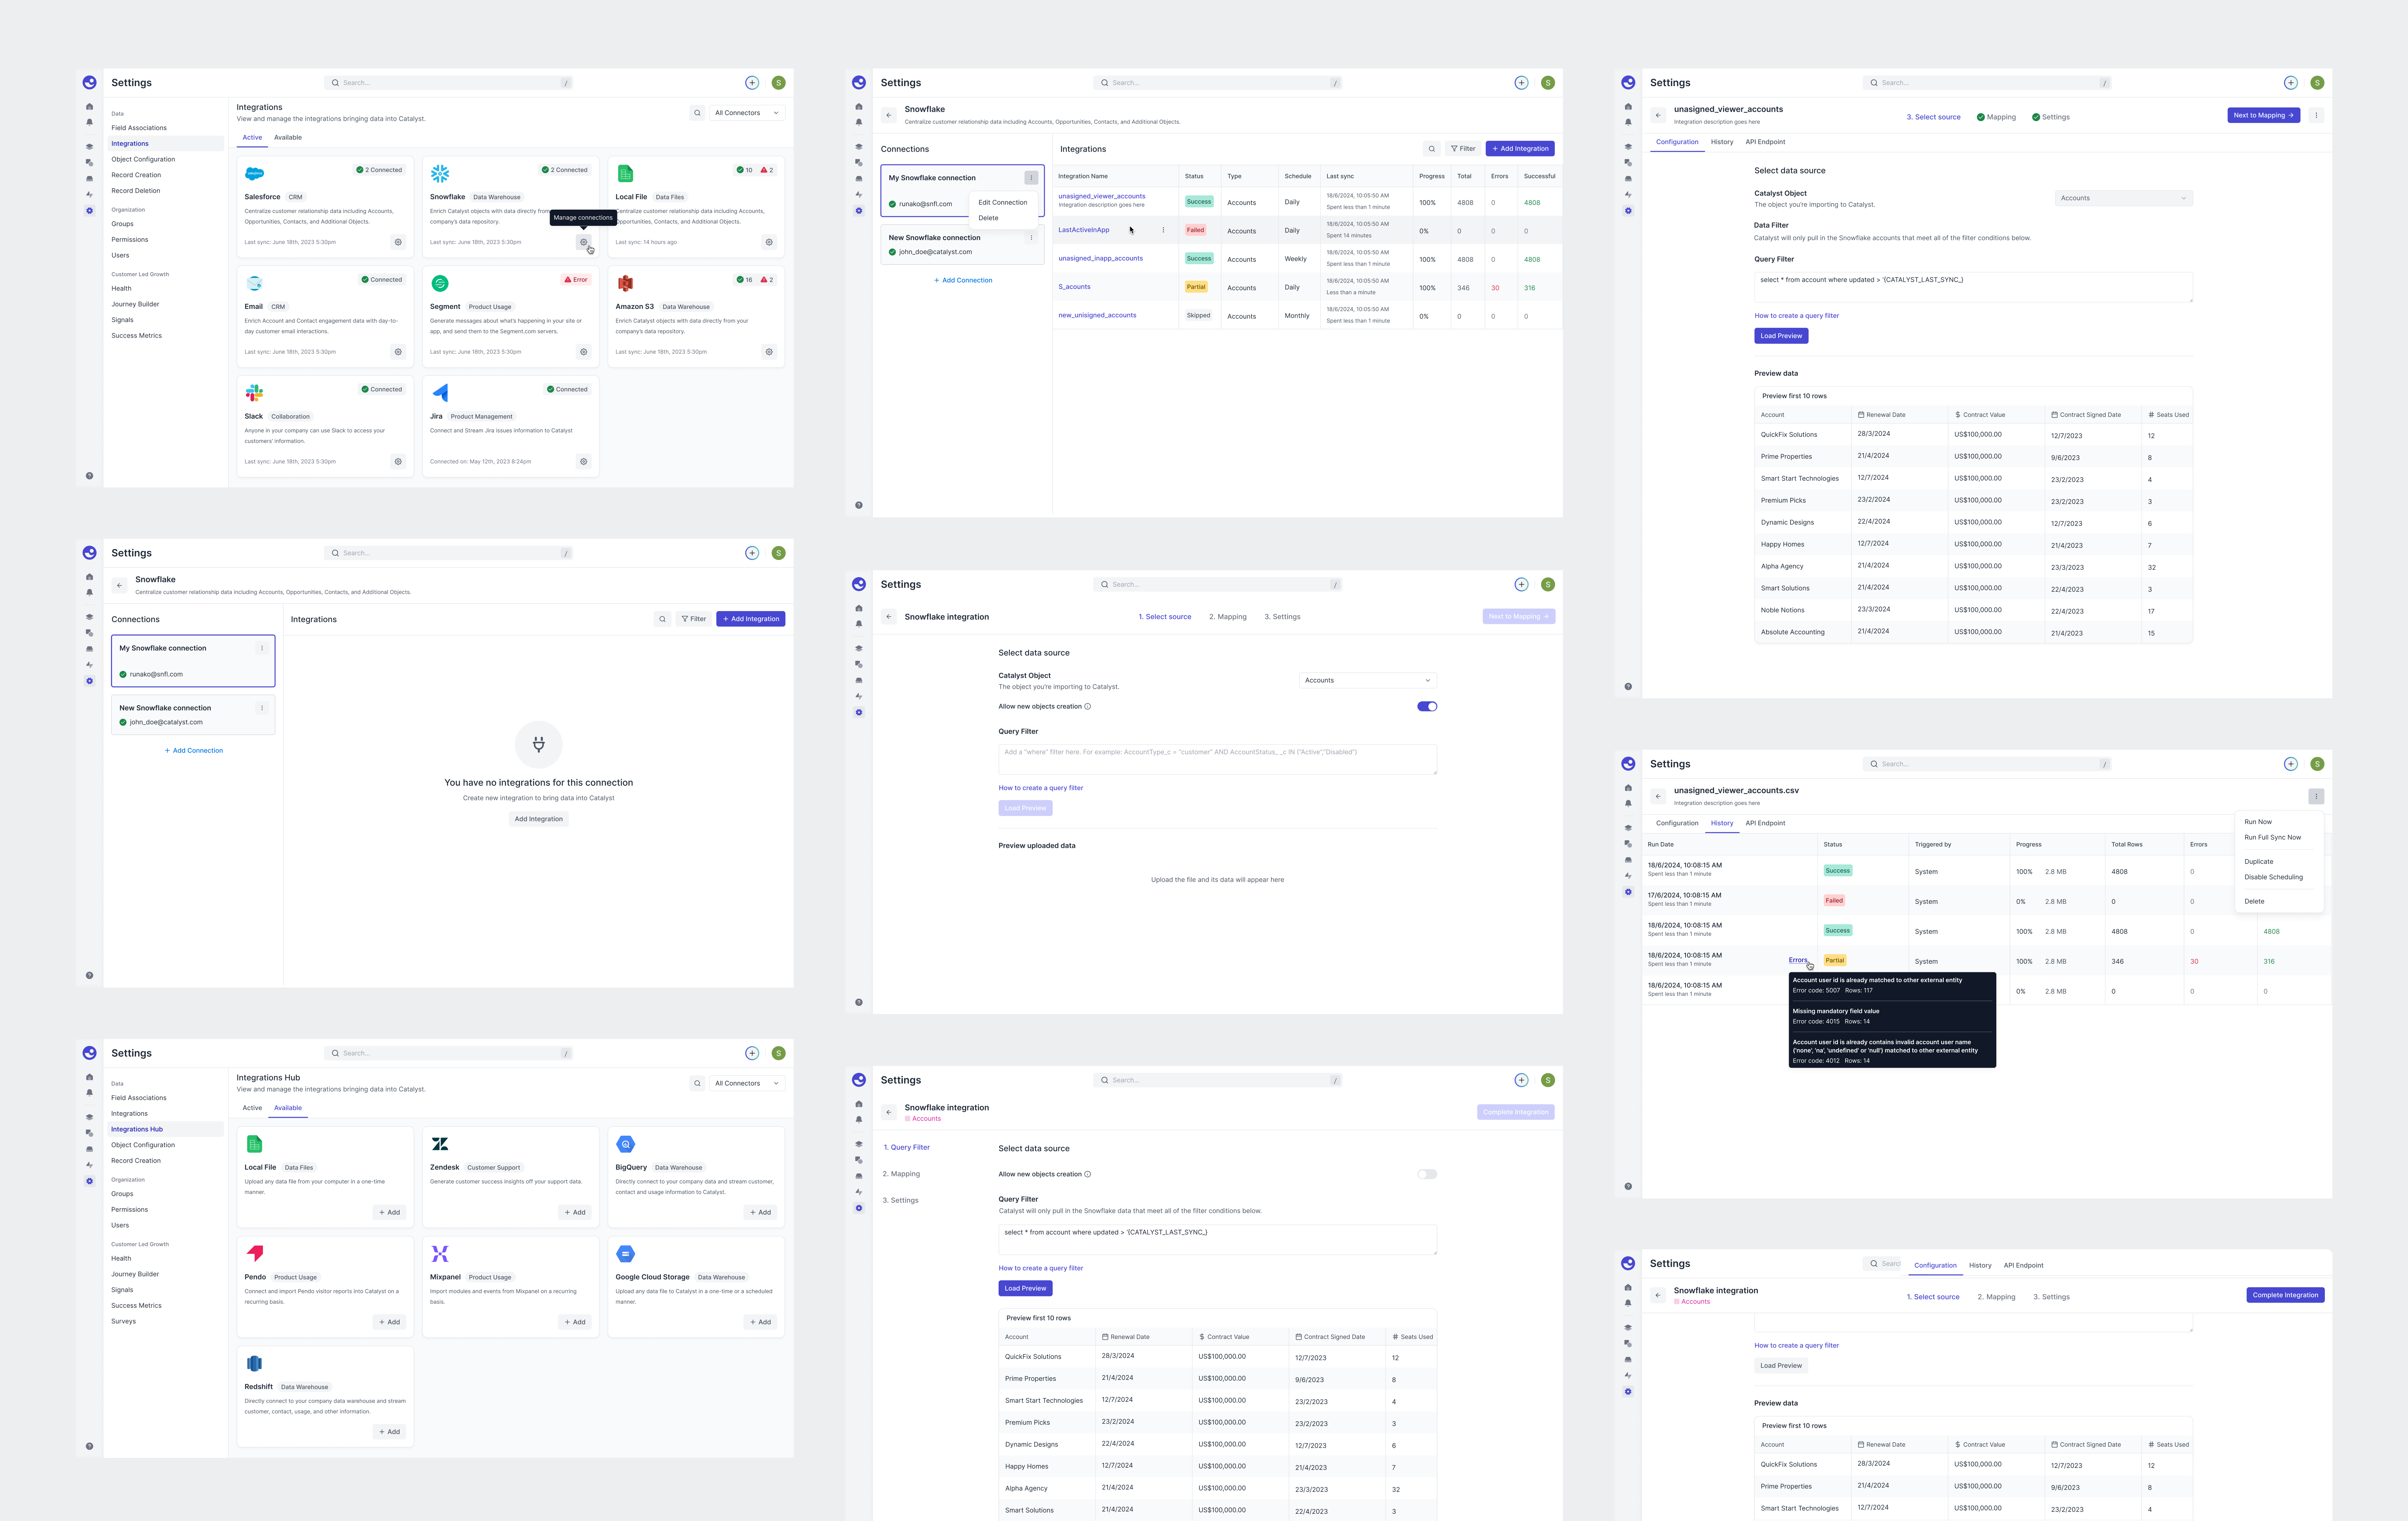This screenshot has height=1521, width=2408.
Task: Open the gear settings on the Salesforce card
Action: (x=398, y=242)
